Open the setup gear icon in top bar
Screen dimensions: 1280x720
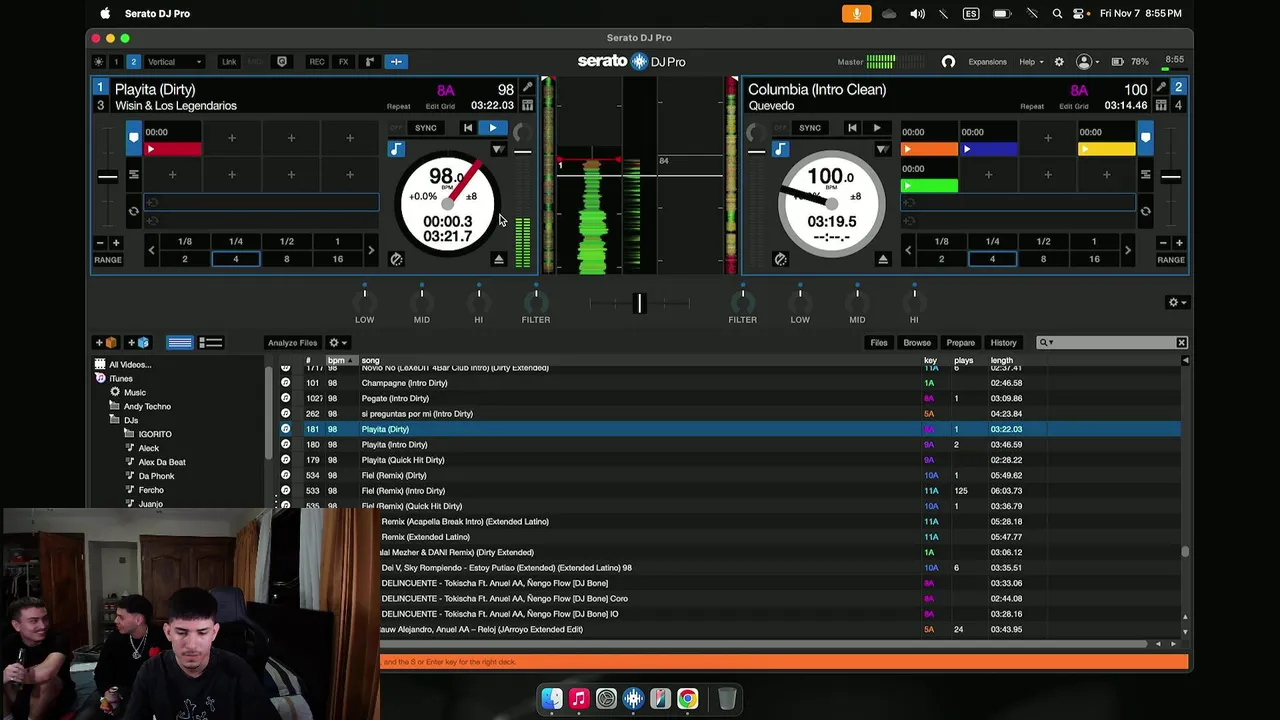pyautogui.click(x=1059, y=62)
